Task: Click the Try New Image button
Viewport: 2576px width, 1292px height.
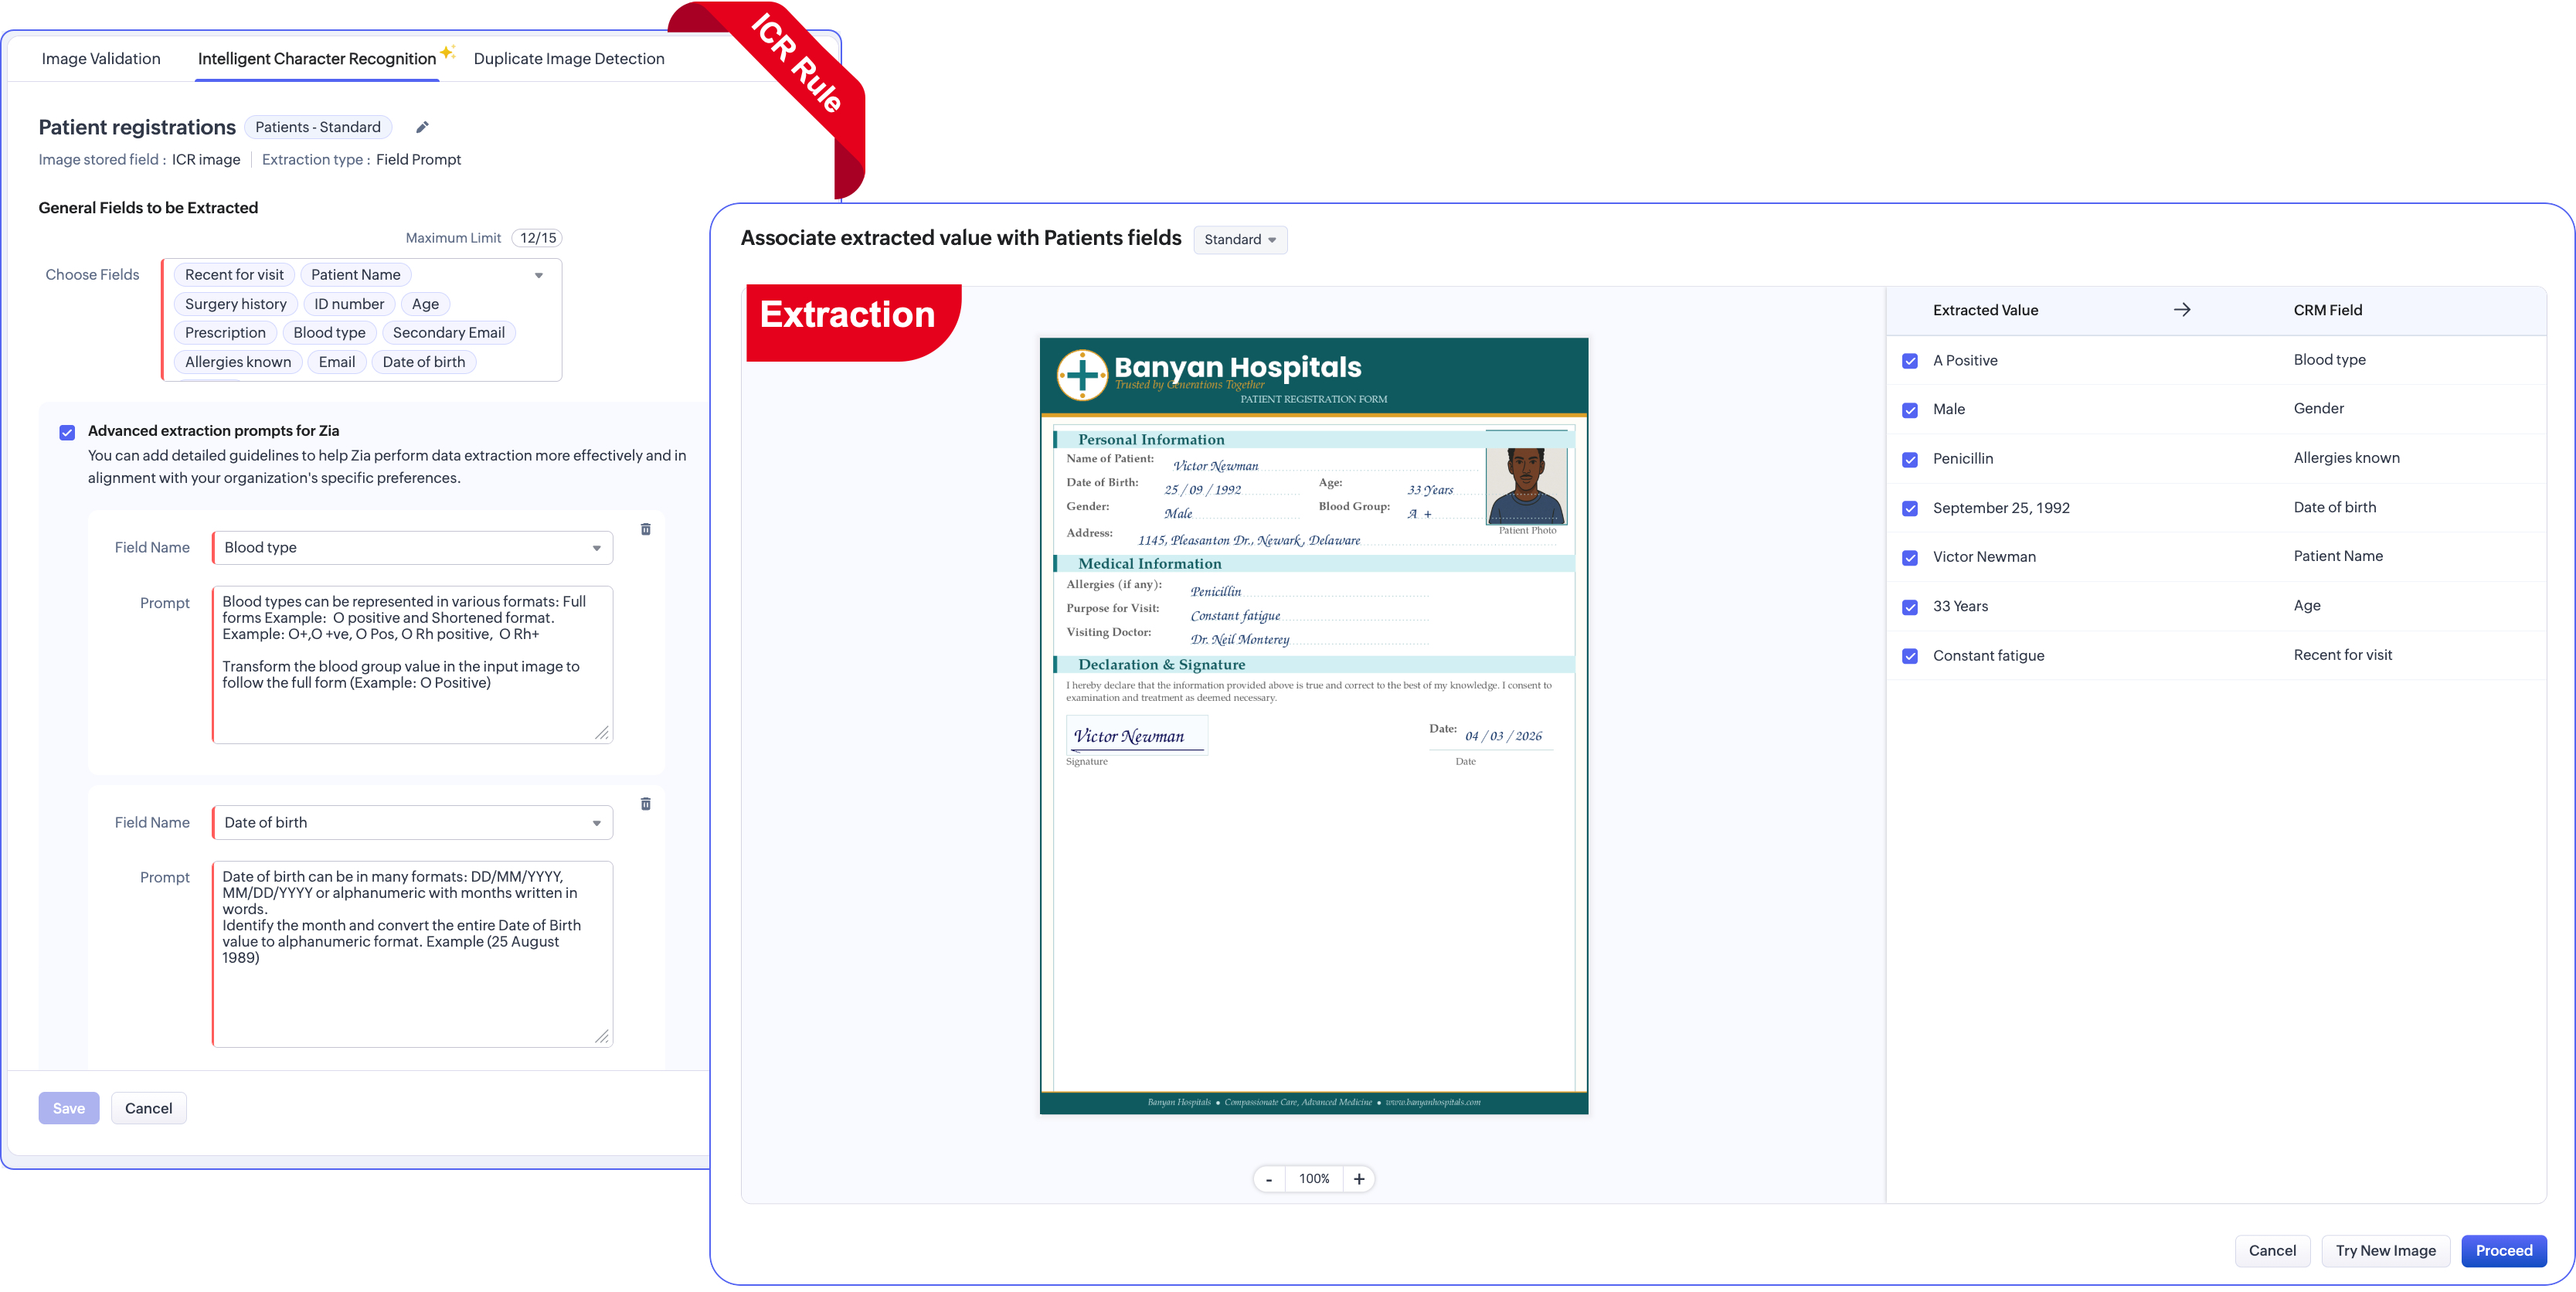Action: click(x=2385, y=1250)
